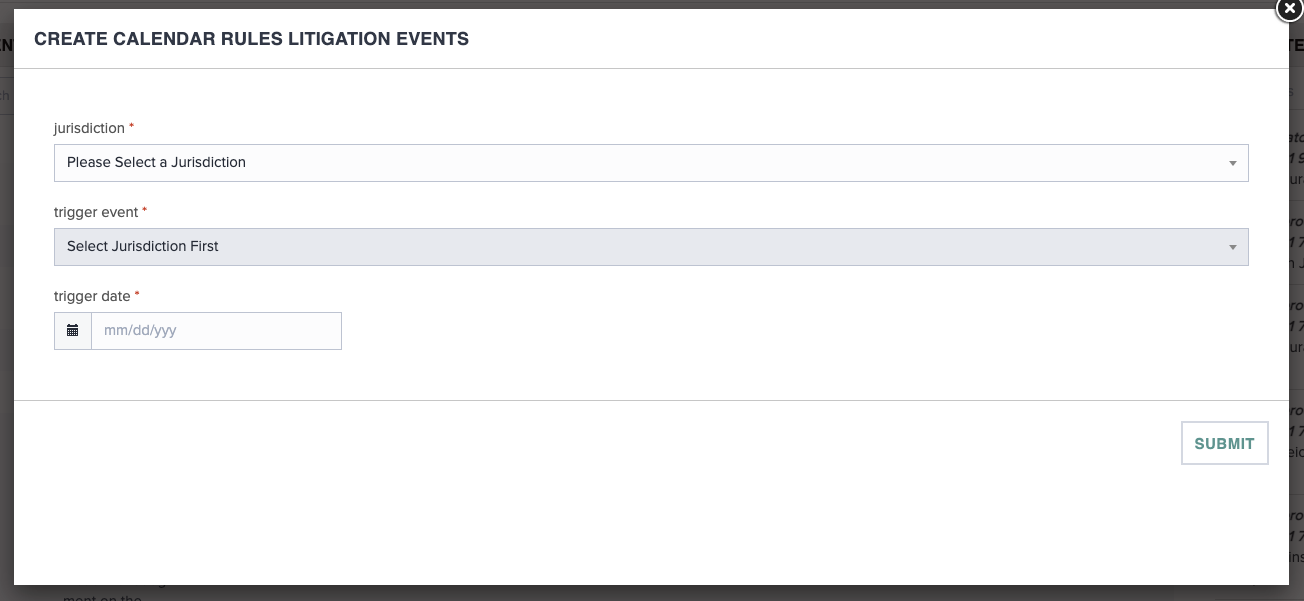The width and height of the screenshot is (1304, 601).
Task: Click the "Select Jurisdiction First" placeholder text
Action: 142,247
